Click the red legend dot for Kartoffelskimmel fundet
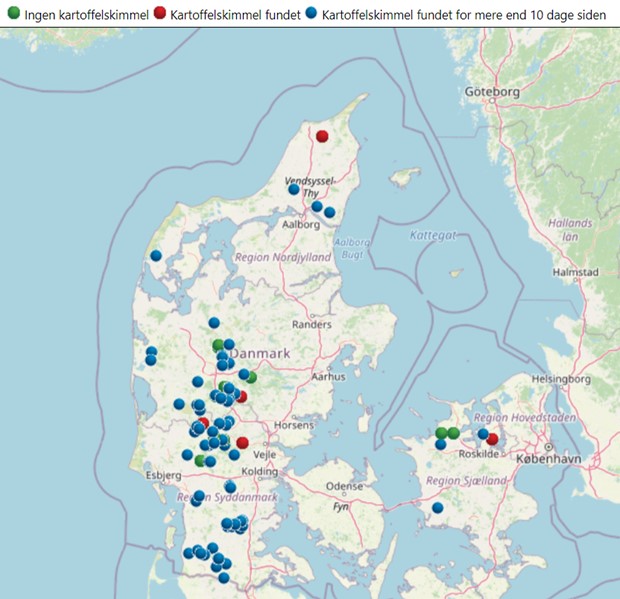Viewport: 620px width, 599px height. click(x=160, y=14)
